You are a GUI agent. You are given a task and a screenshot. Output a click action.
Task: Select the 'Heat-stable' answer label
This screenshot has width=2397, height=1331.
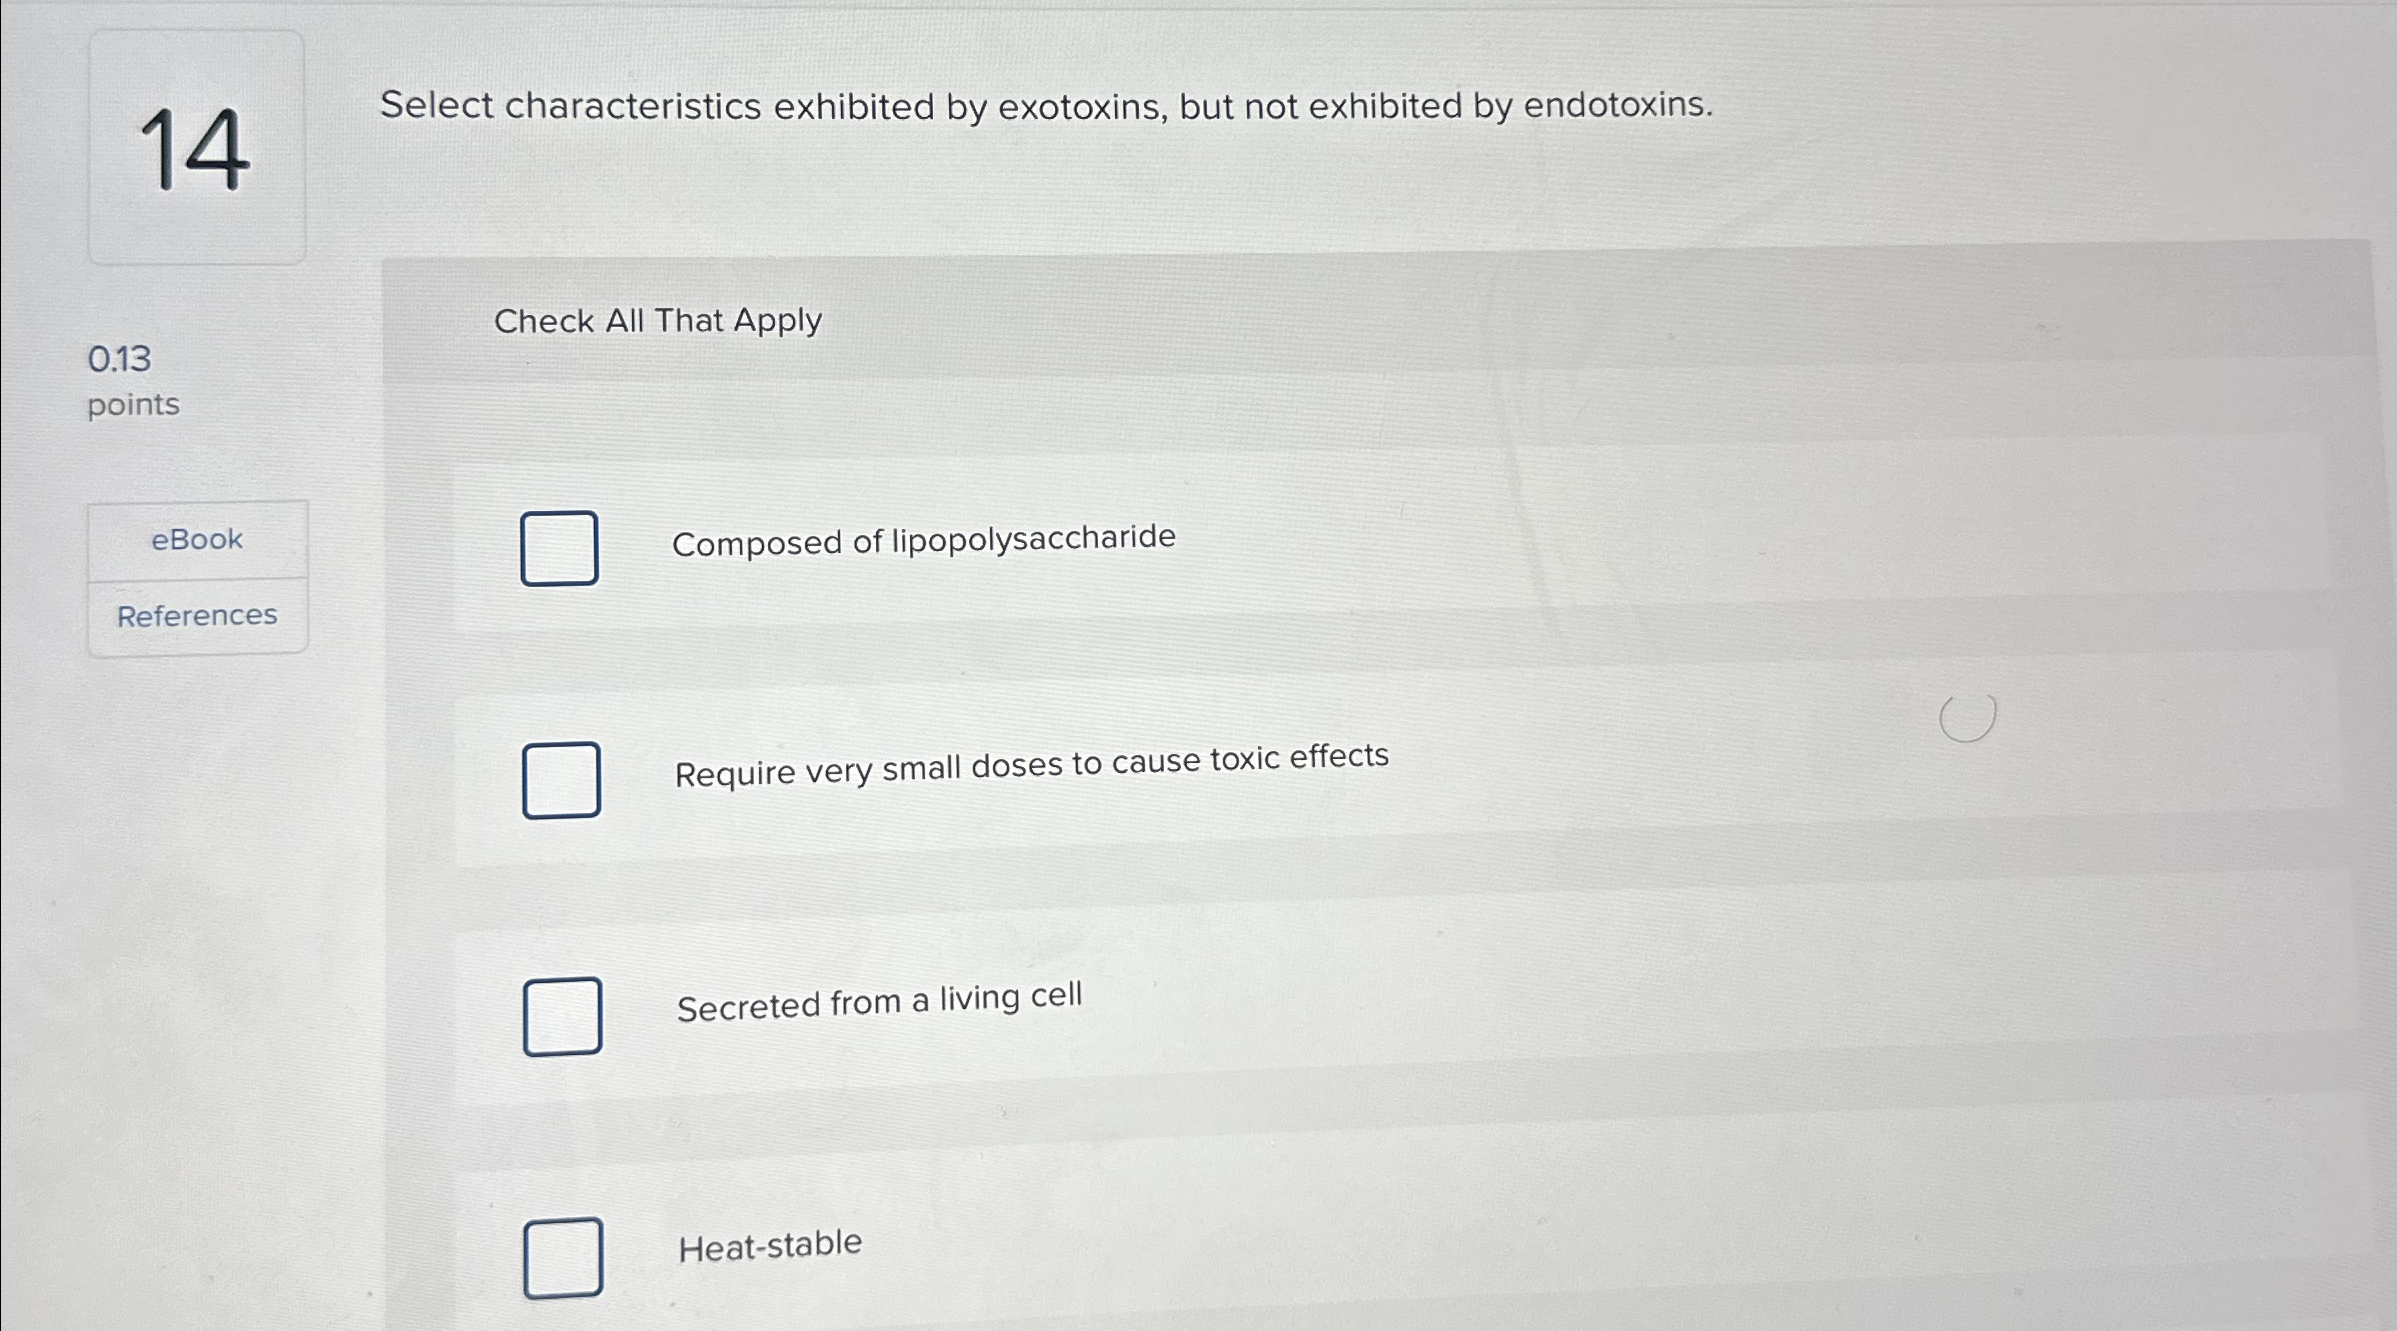(768, 1242)
